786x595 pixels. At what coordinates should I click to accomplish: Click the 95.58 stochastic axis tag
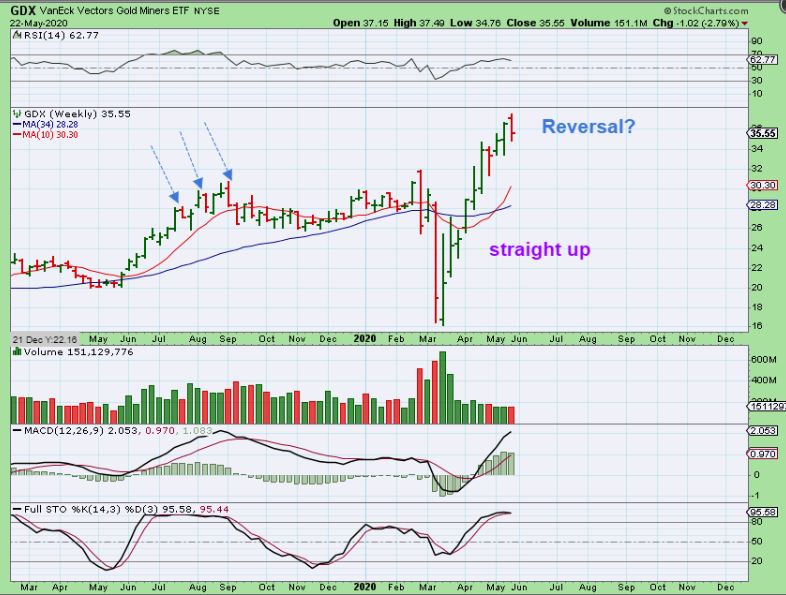pos(763,512)
